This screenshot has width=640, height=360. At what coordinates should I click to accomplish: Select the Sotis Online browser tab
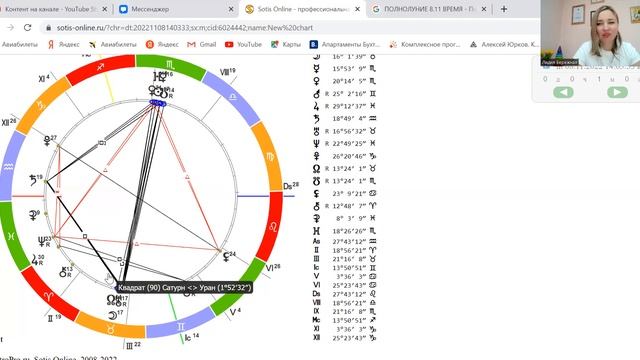[x=302, y=9]
